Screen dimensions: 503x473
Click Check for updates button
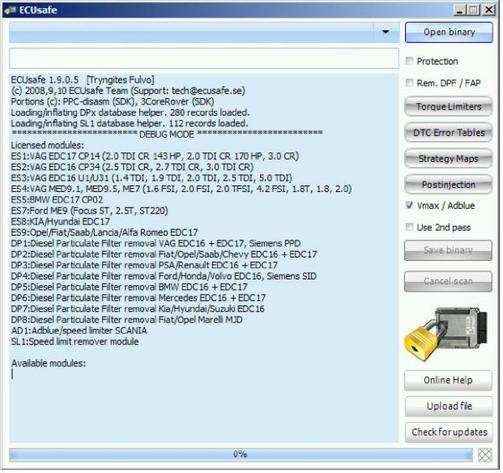click(x=449, y=432)
